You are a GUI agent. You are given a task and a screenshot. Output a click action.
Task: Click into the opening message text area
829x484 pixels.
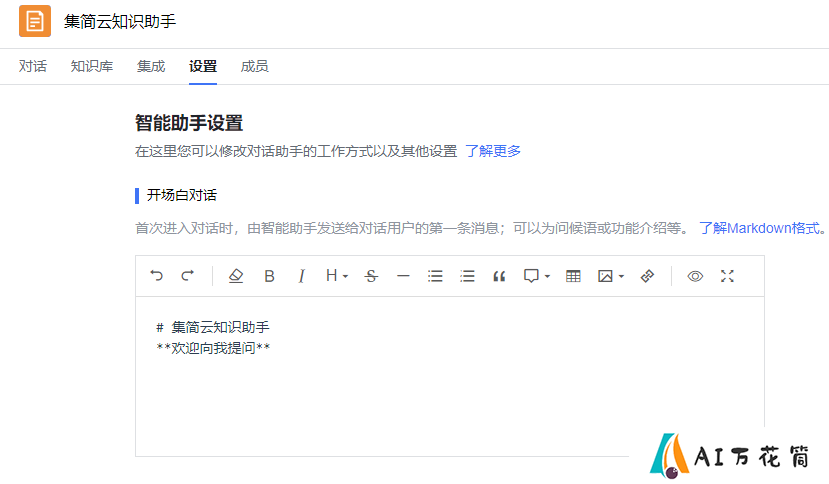click(x=450, y=377)
